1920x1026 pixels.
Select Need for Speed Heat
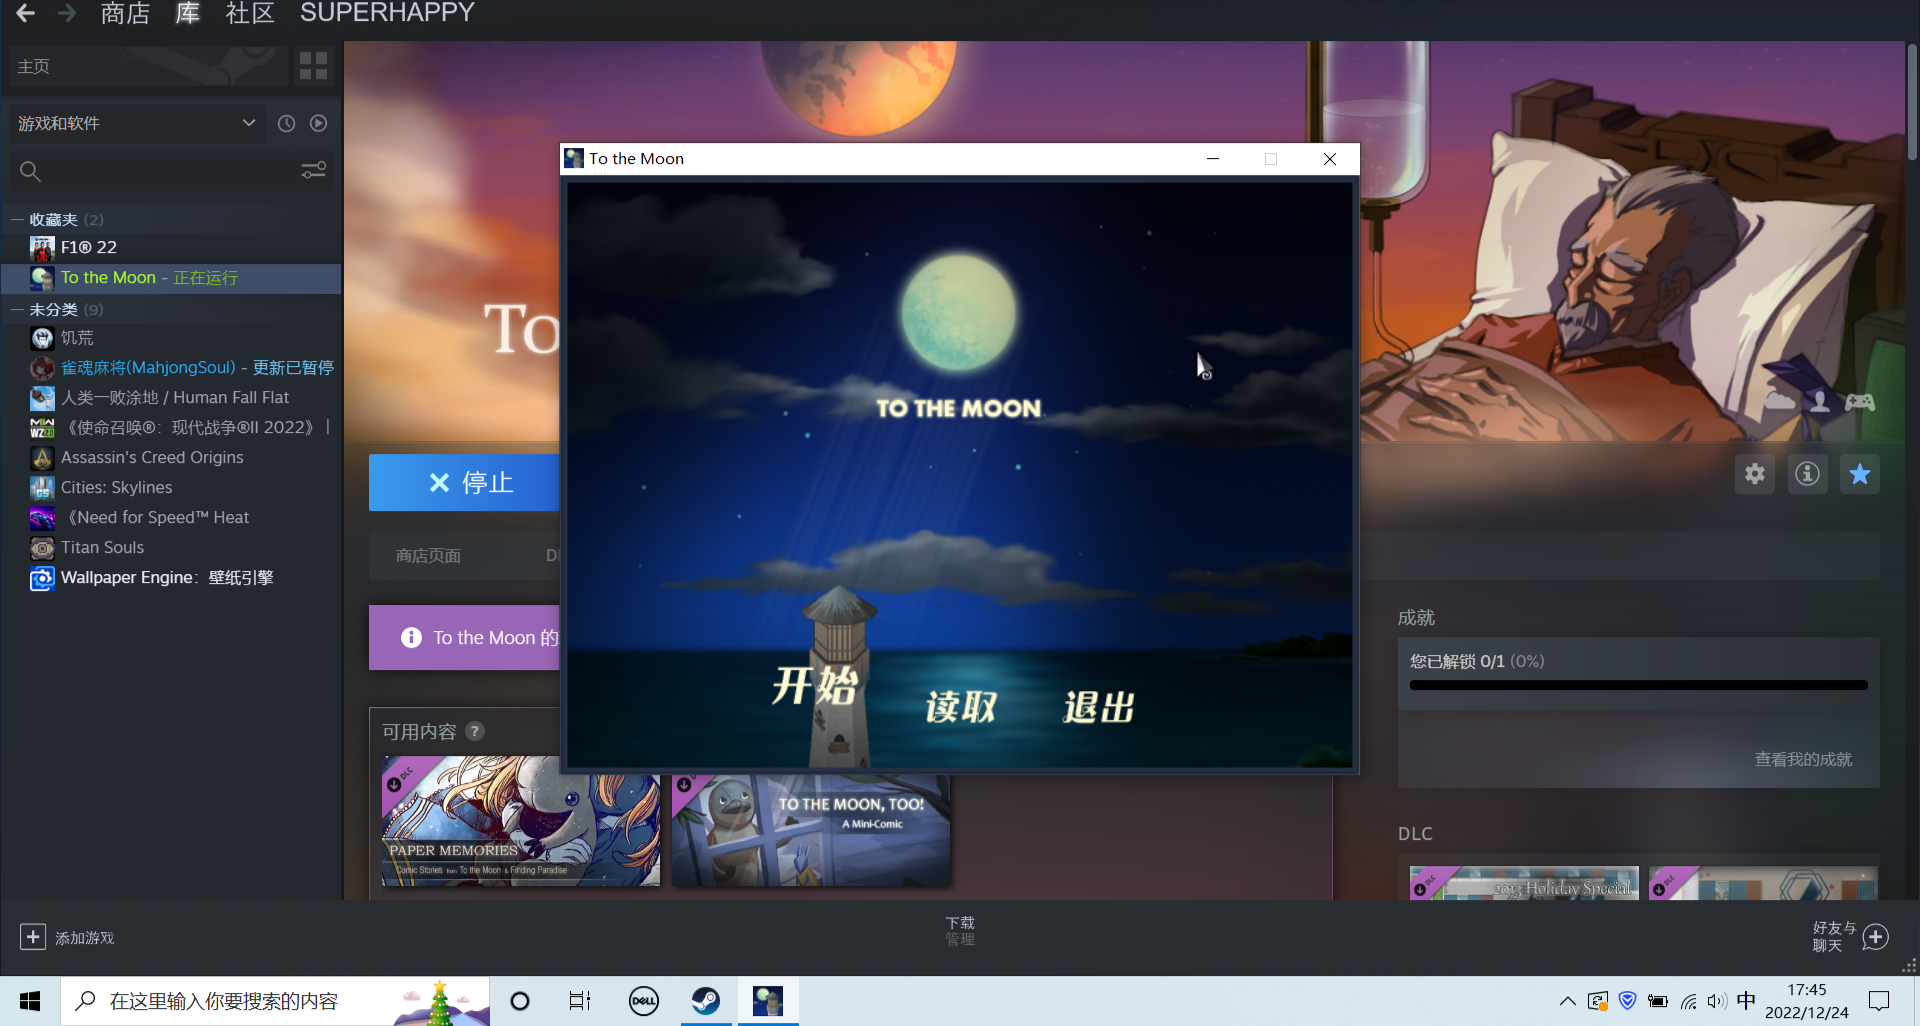click(172, 518)
